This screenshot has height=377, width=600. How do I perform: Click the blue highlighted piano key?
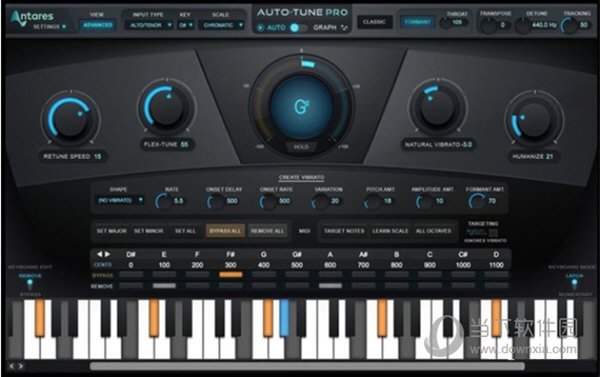click(284, 318)
